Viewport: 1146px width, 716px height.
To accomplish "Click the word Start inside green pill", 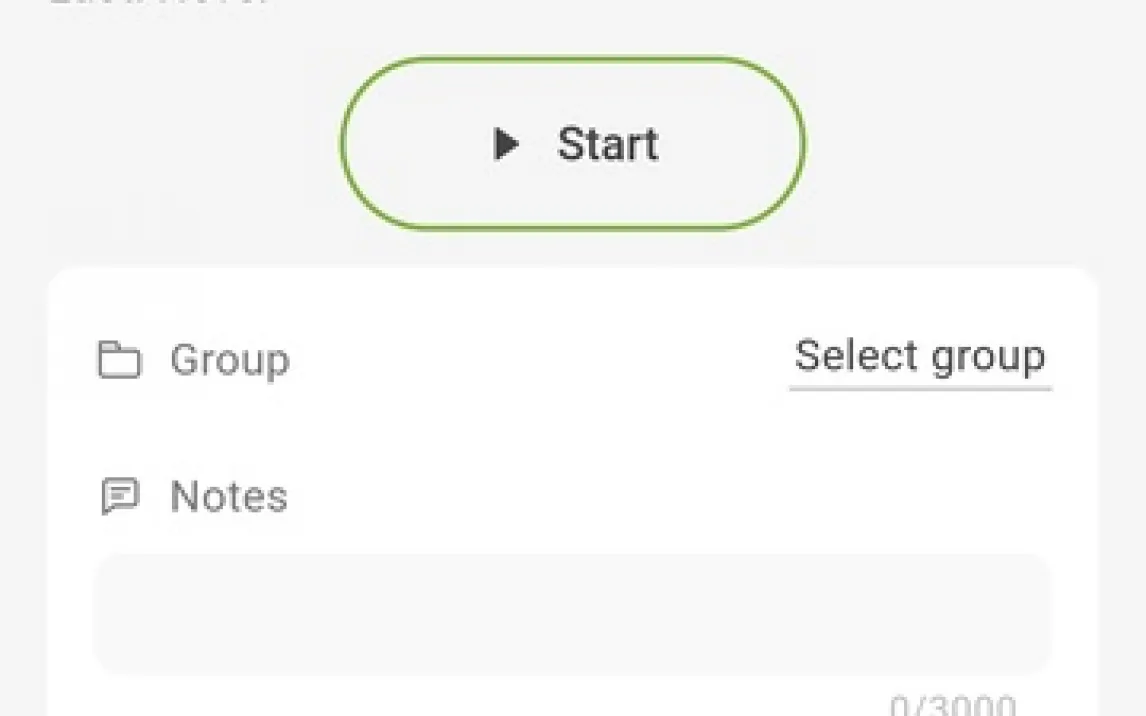I will coord(608,144).
